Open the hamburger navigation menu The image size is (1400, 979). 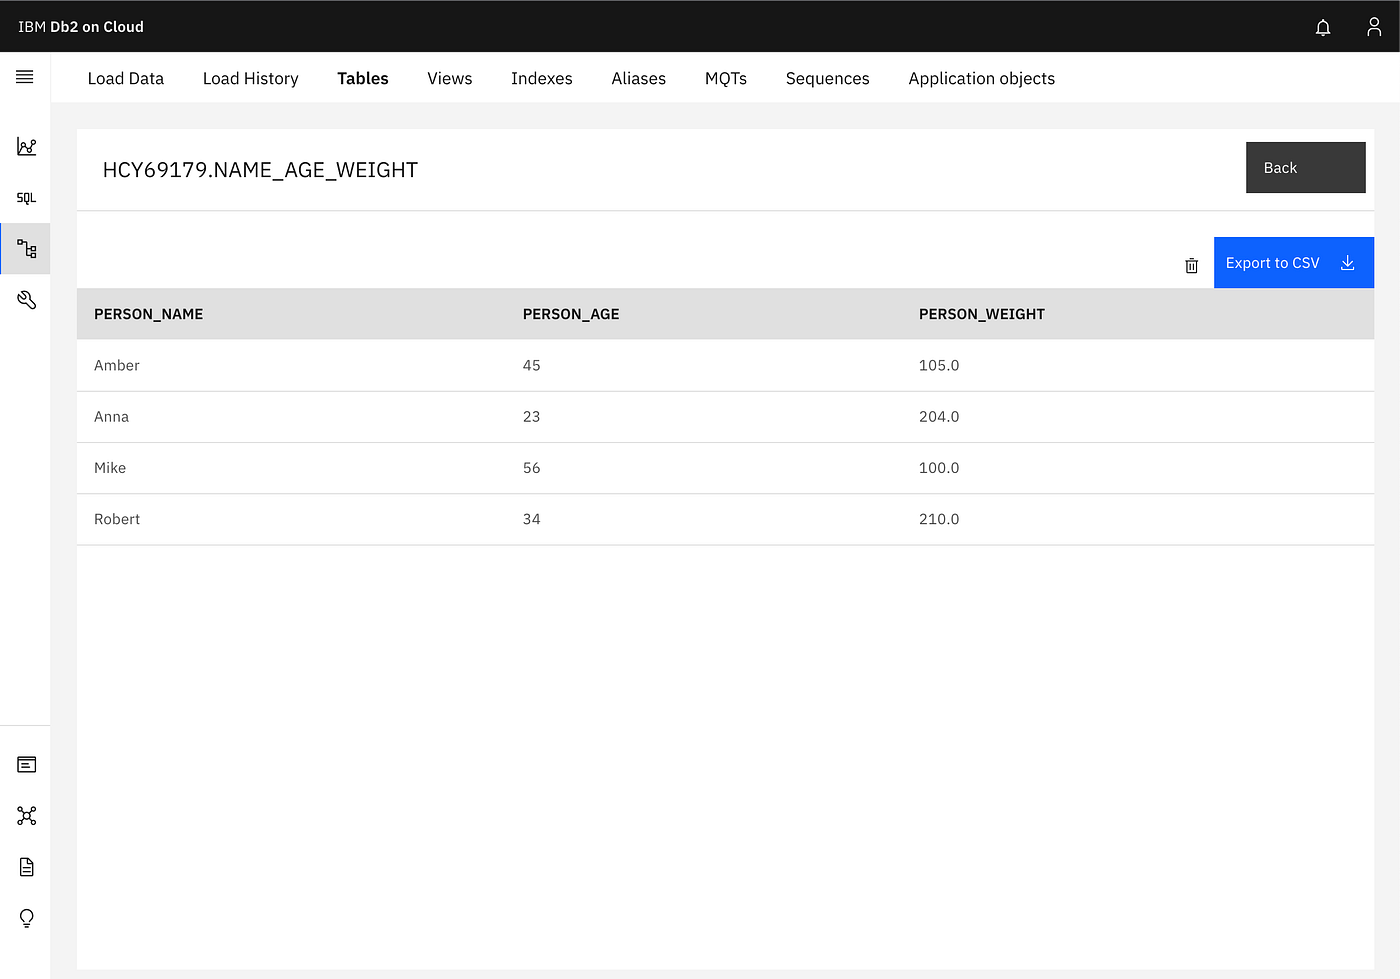click(x=25, y=77)
